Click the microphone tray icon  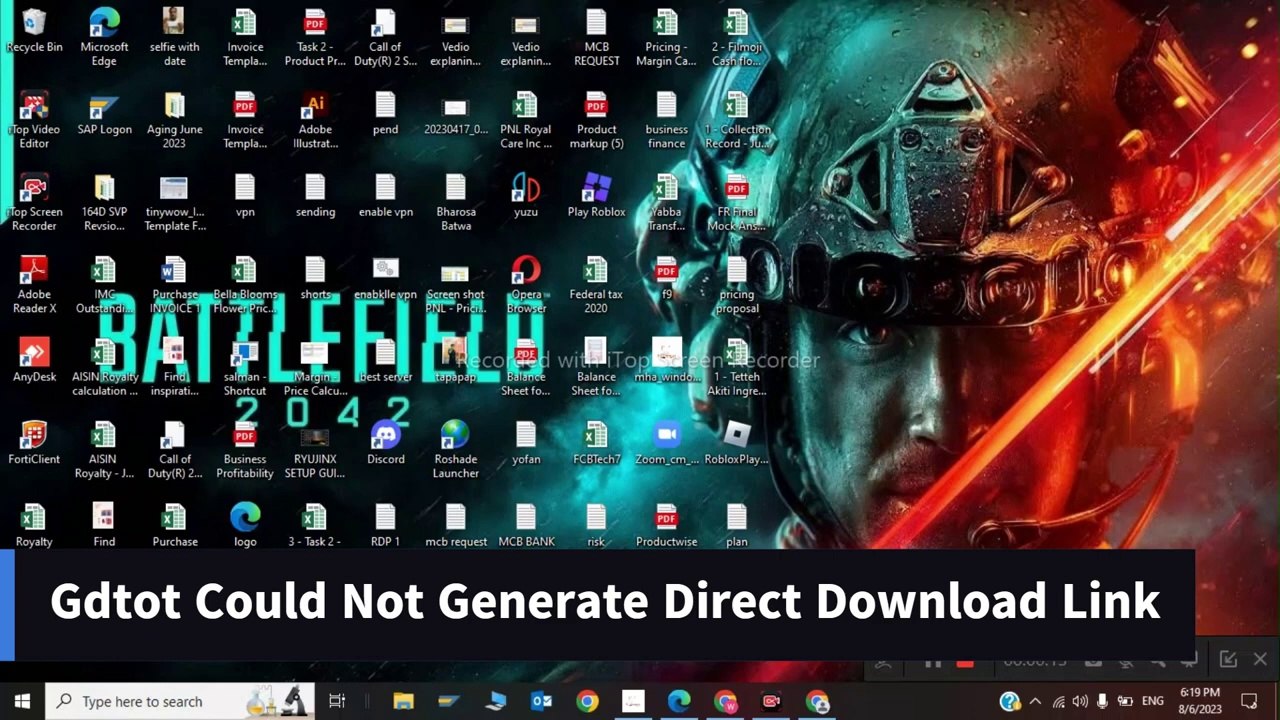(x=1102, y=701)
